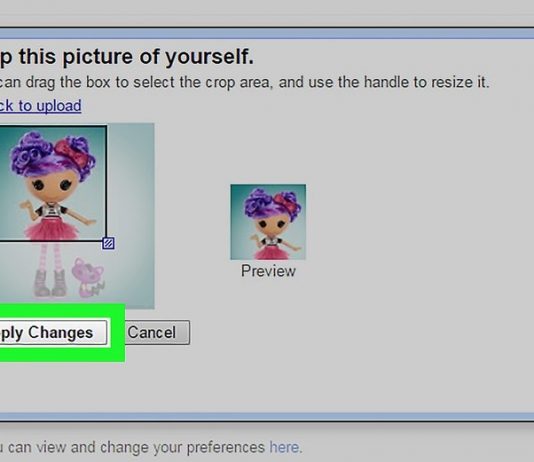Click the crop instructions text line

[245, 82]
